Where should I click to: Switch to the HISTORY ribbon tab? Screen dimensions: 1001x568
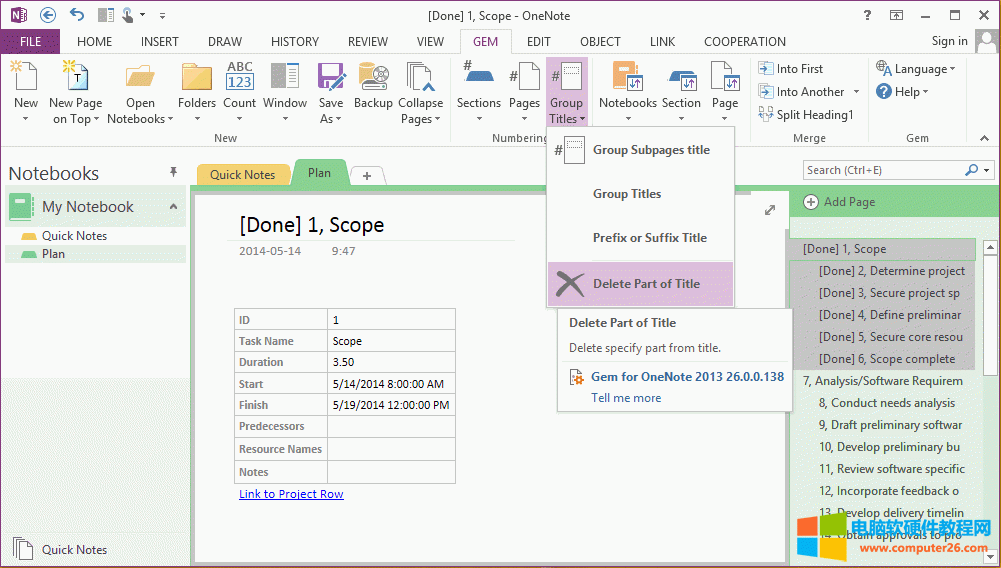tap(295, 42)
